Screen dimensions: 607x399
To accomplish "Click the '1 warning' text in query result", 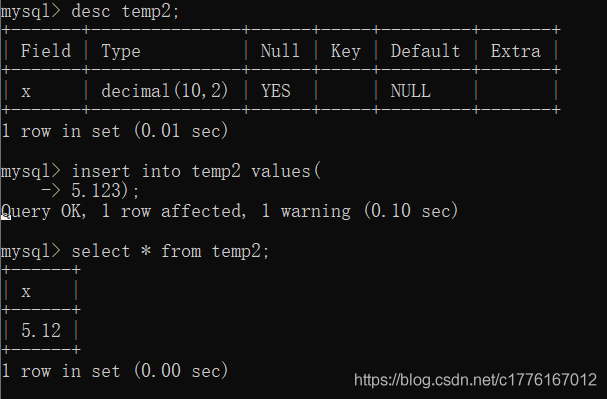I will (306, 211).
